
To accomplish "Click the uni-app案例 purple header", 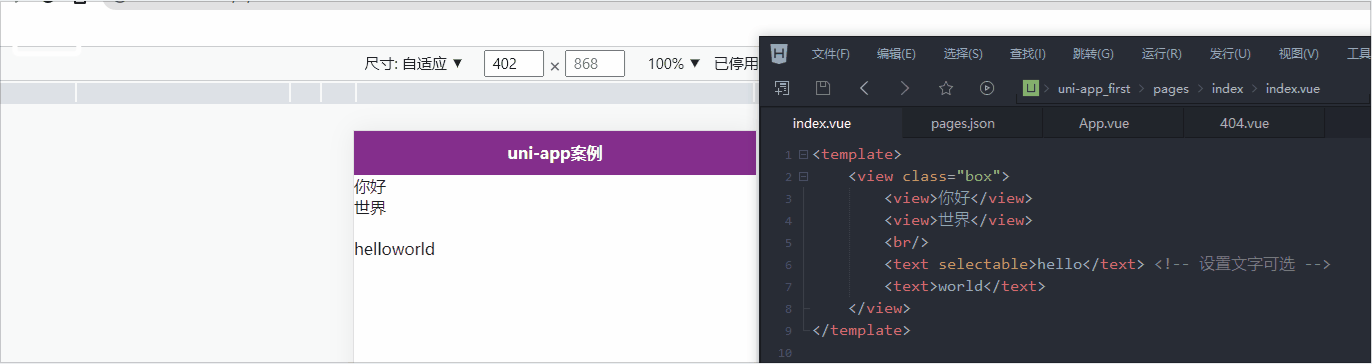I will point(555,153).
